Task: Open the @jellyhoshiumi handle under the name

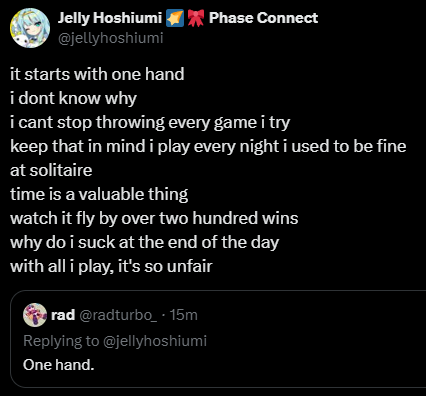Action: click(x=110, y=38)
